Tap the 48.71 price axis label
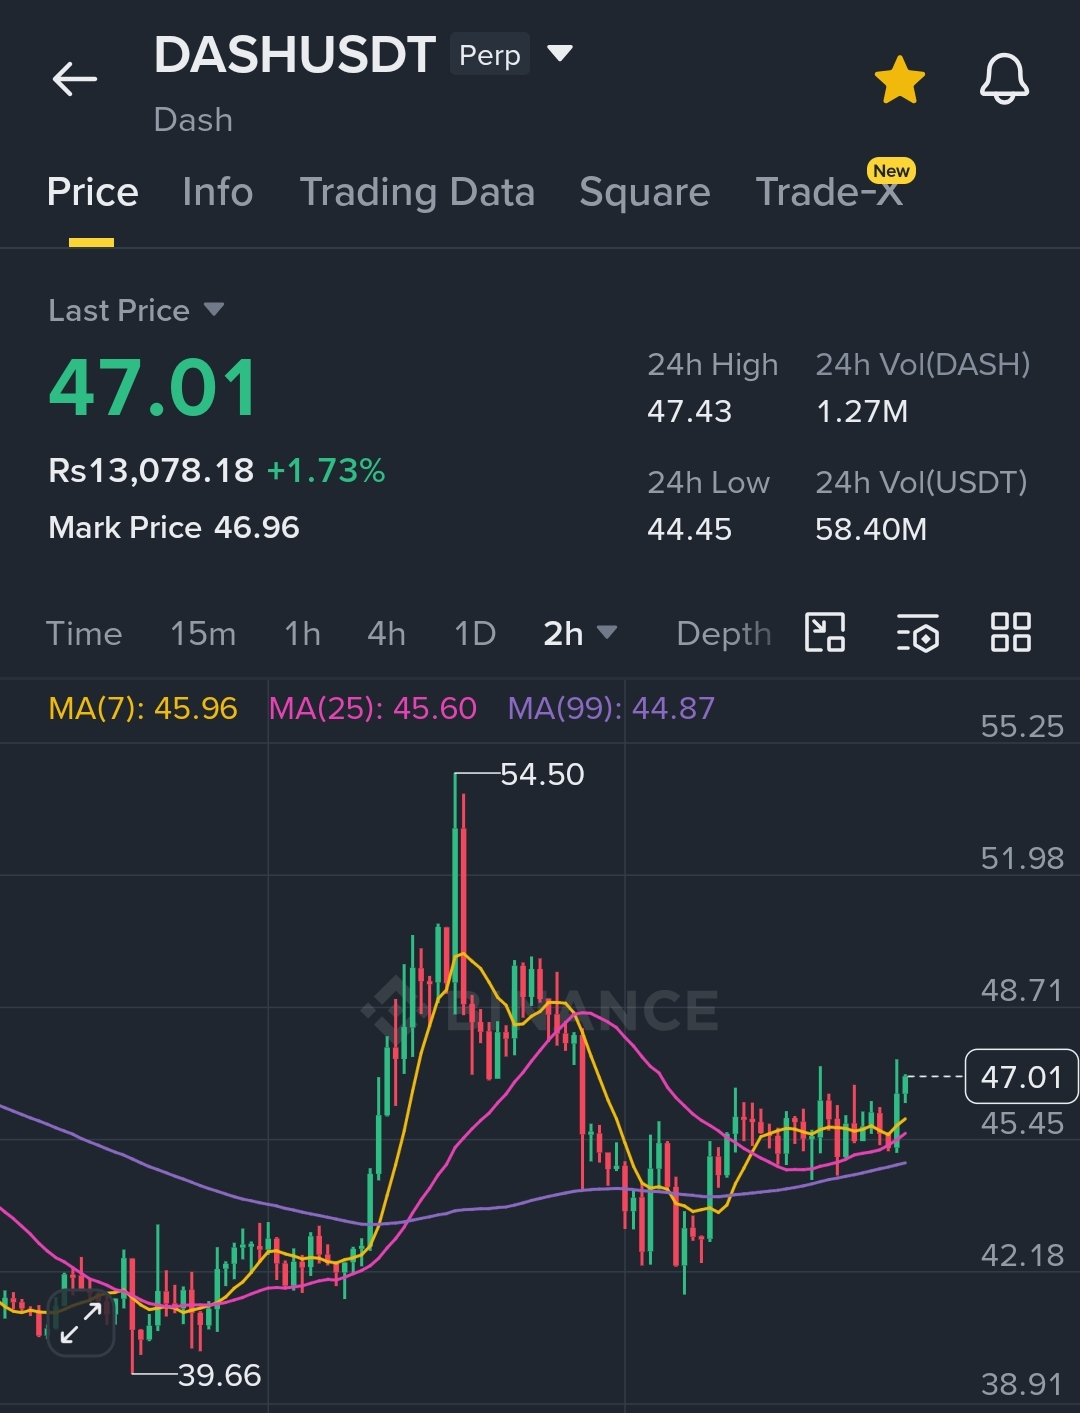This screenshot has width=1080, height=1413. (x=1022, y=991)
